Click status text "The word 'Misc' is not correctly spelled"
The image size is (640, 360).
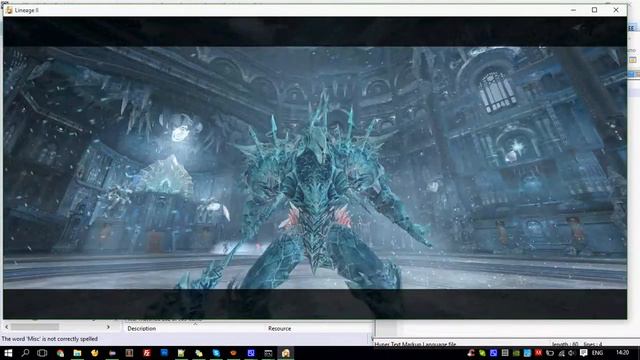coord(50,339)
